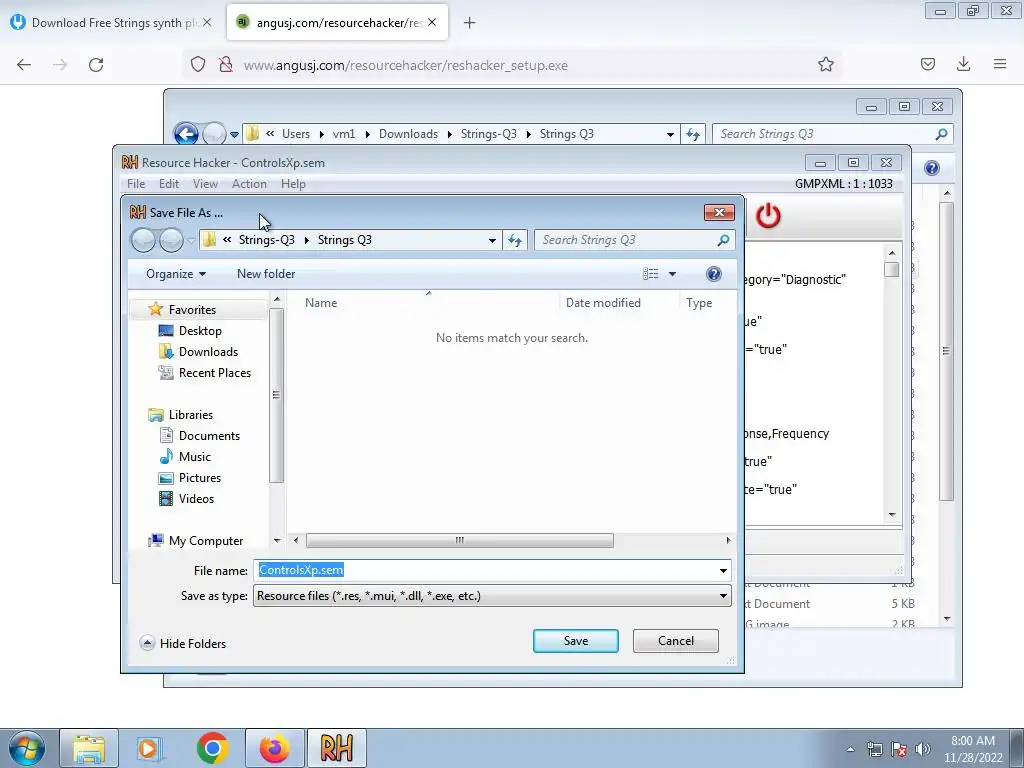The height and width of the screenshot is (768, 1024).
Task: Open view options dropdown arrow
Action: [x=672, y=274]
